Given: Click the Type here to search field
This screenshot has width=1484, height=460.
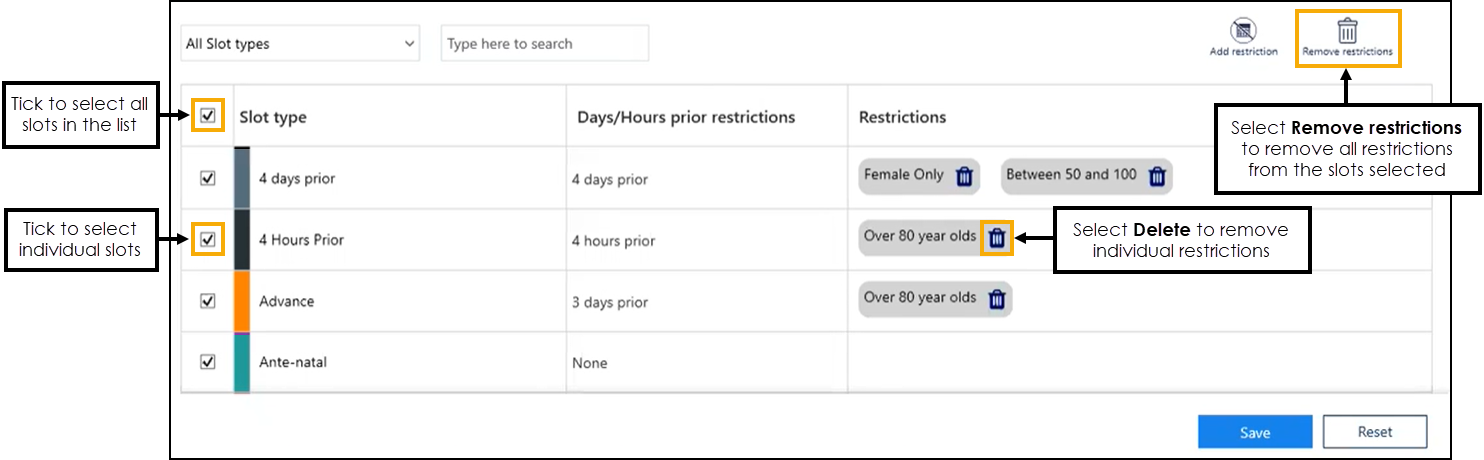Looking at the screenshot, I should [544, 44].
